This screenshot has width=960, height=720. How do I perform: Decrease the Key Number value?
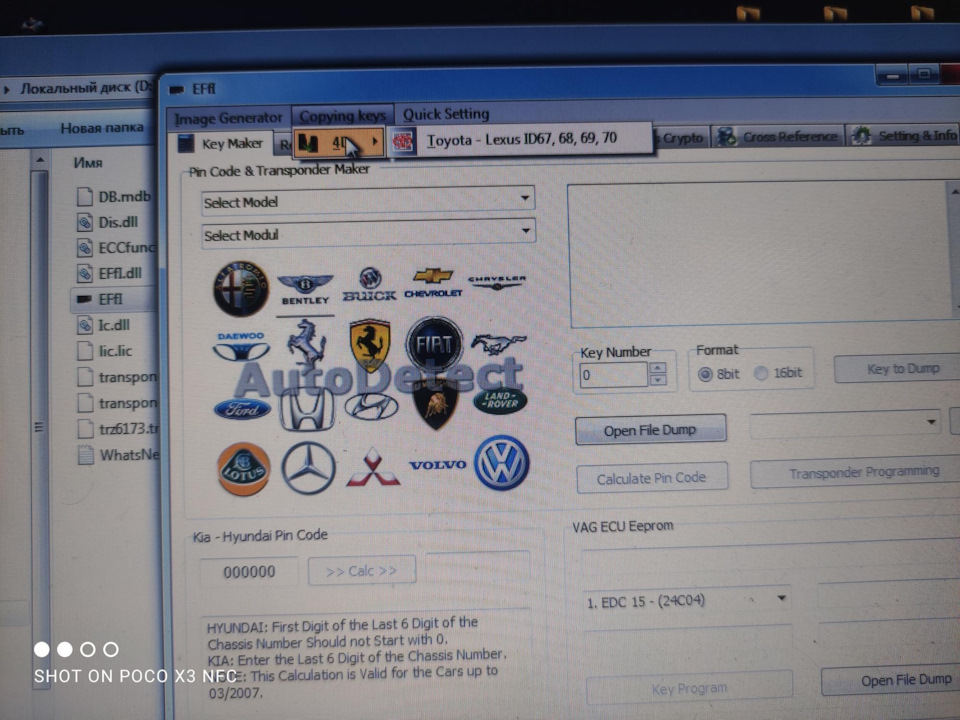658,380
